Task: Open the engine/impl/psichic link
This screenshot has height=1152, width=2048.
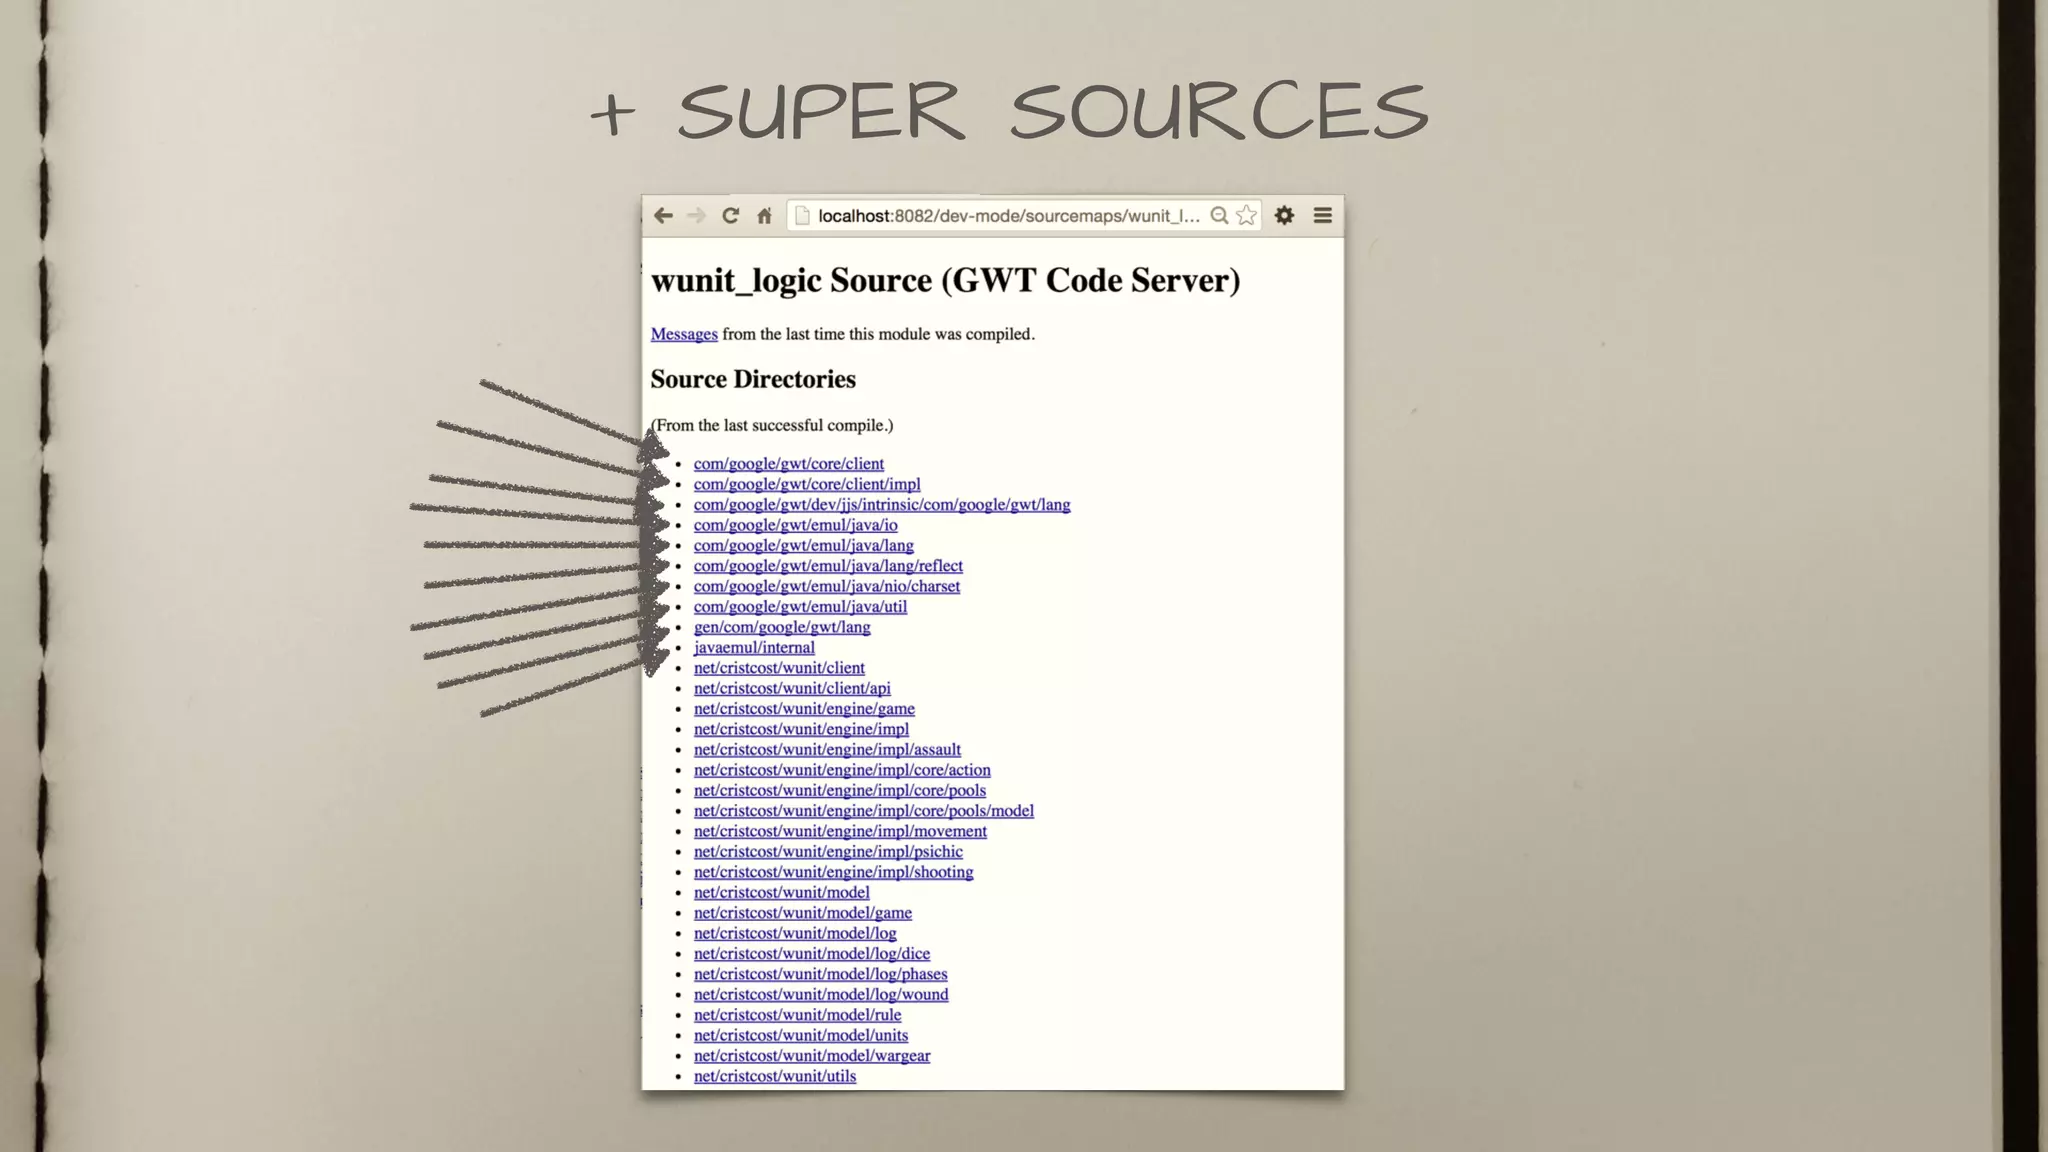Action: click(828, 852)
